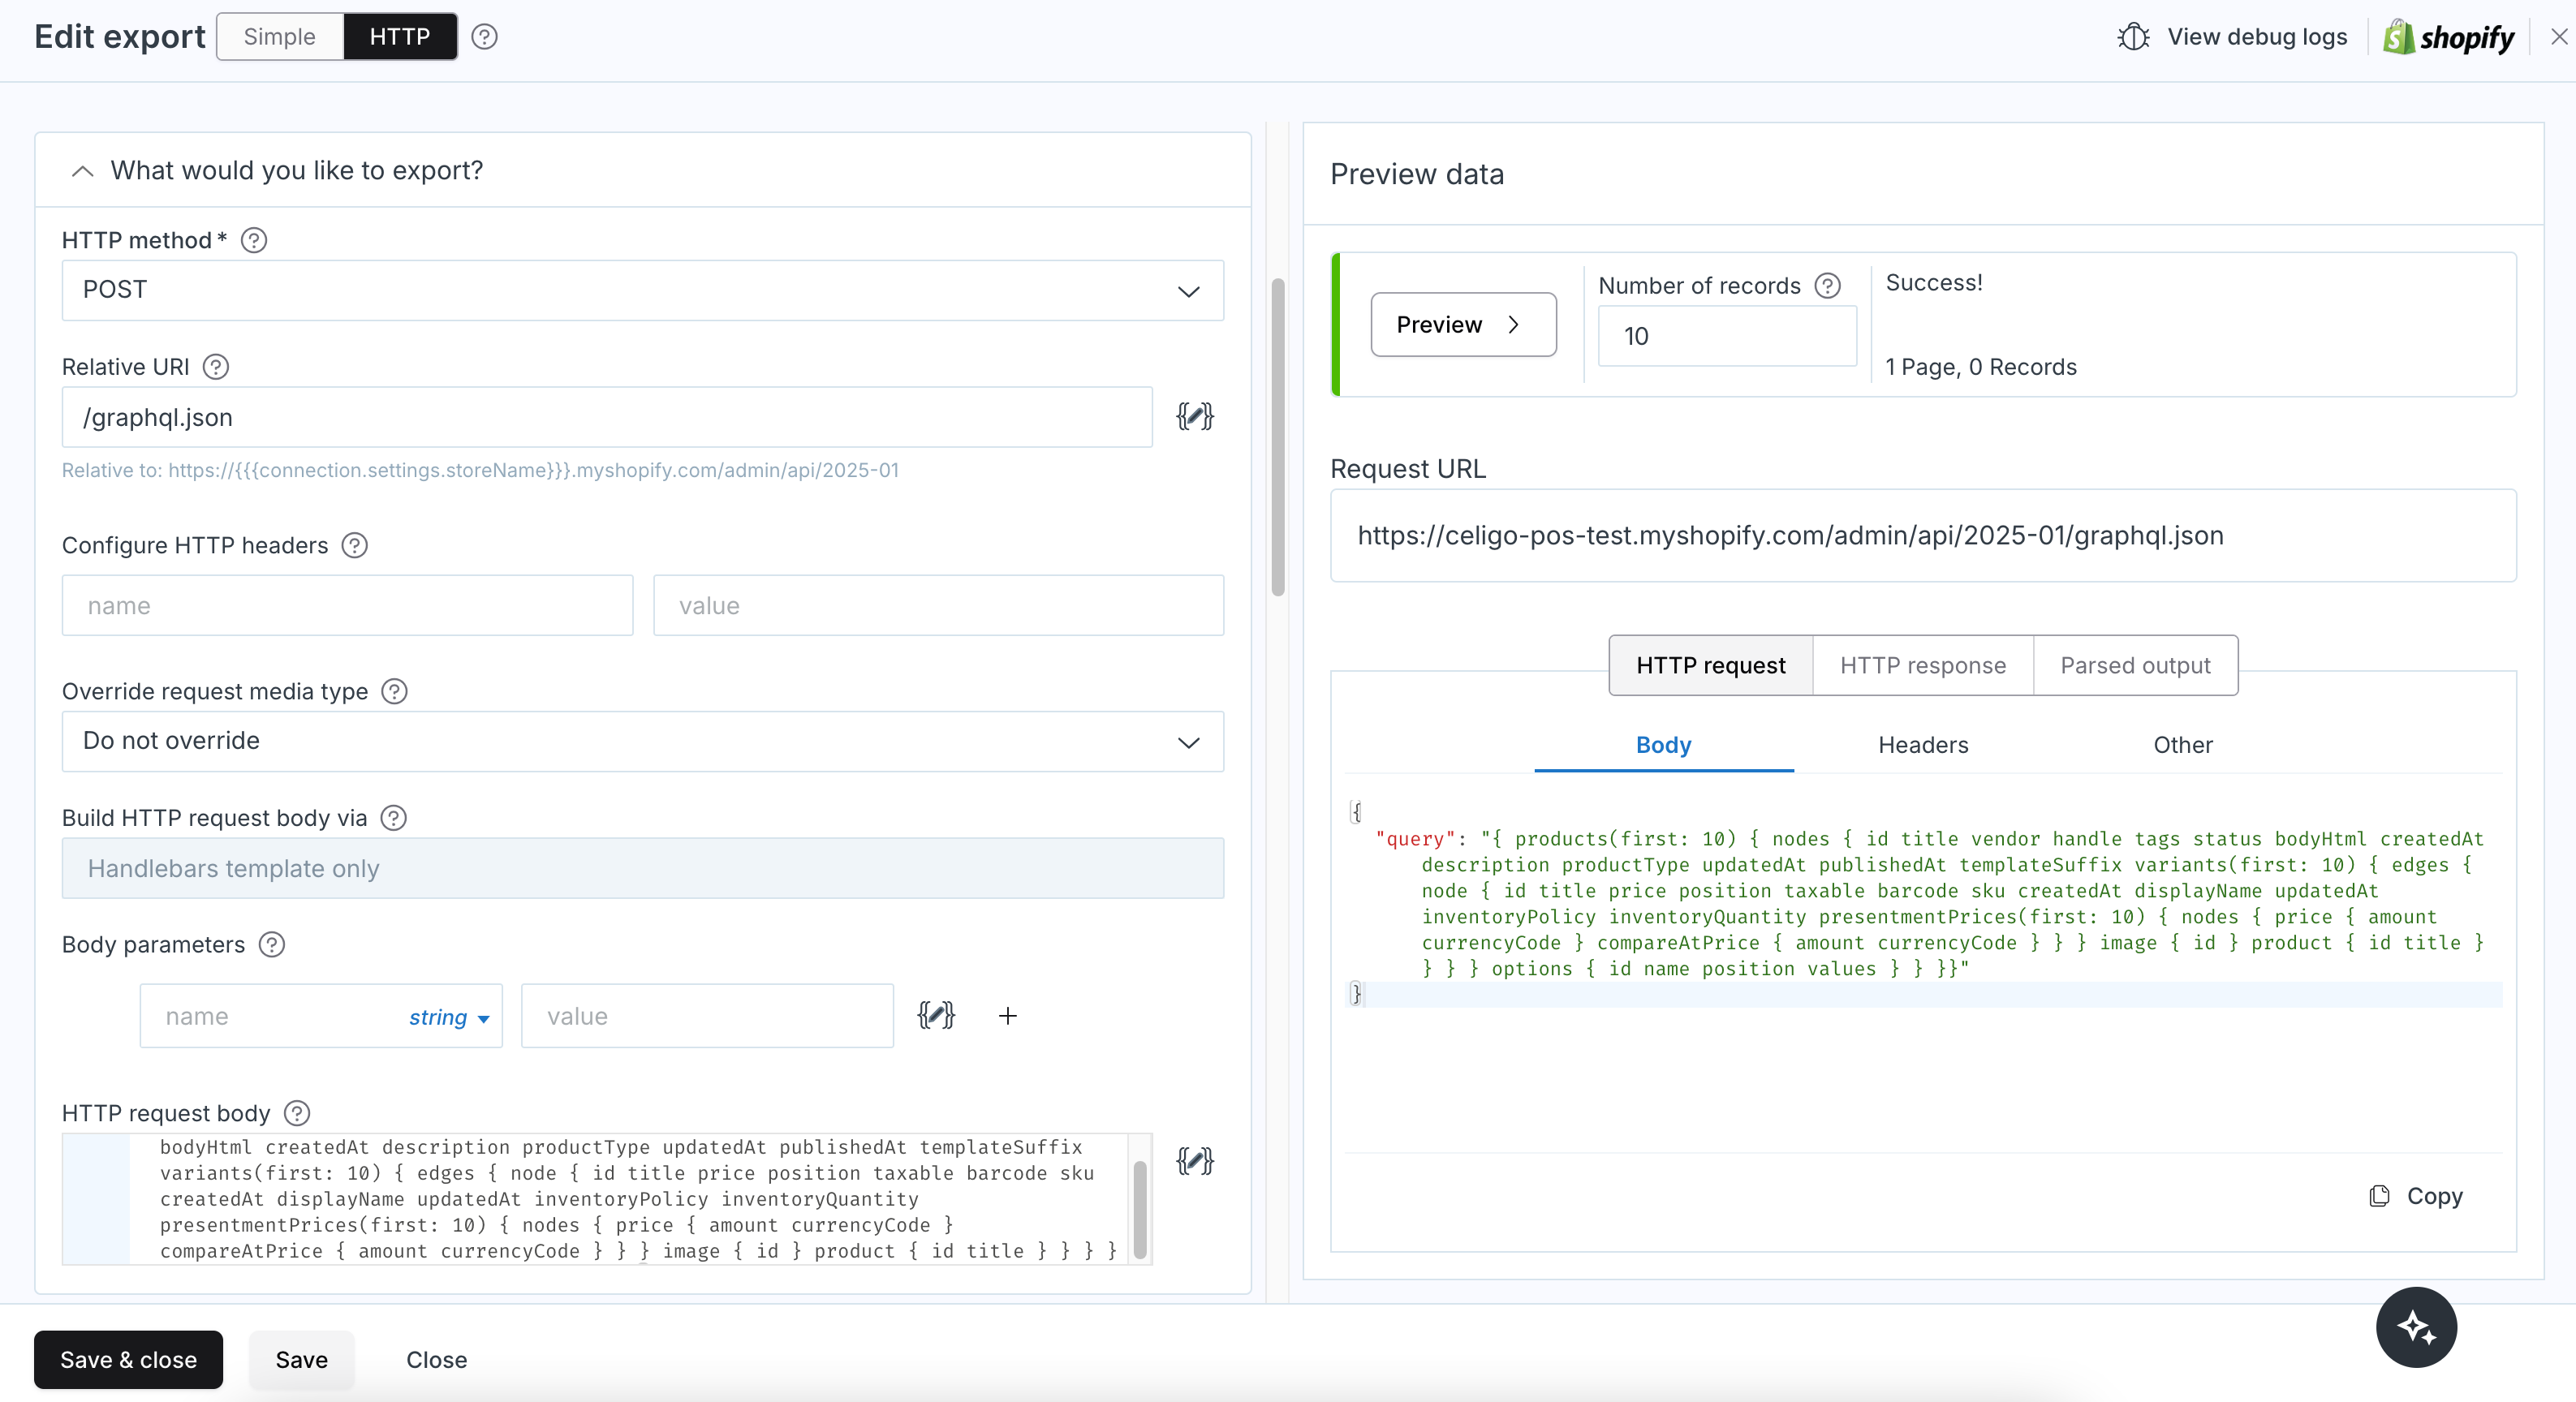Click the "Relative to:" base URL hint

click(x=480, y=470)
